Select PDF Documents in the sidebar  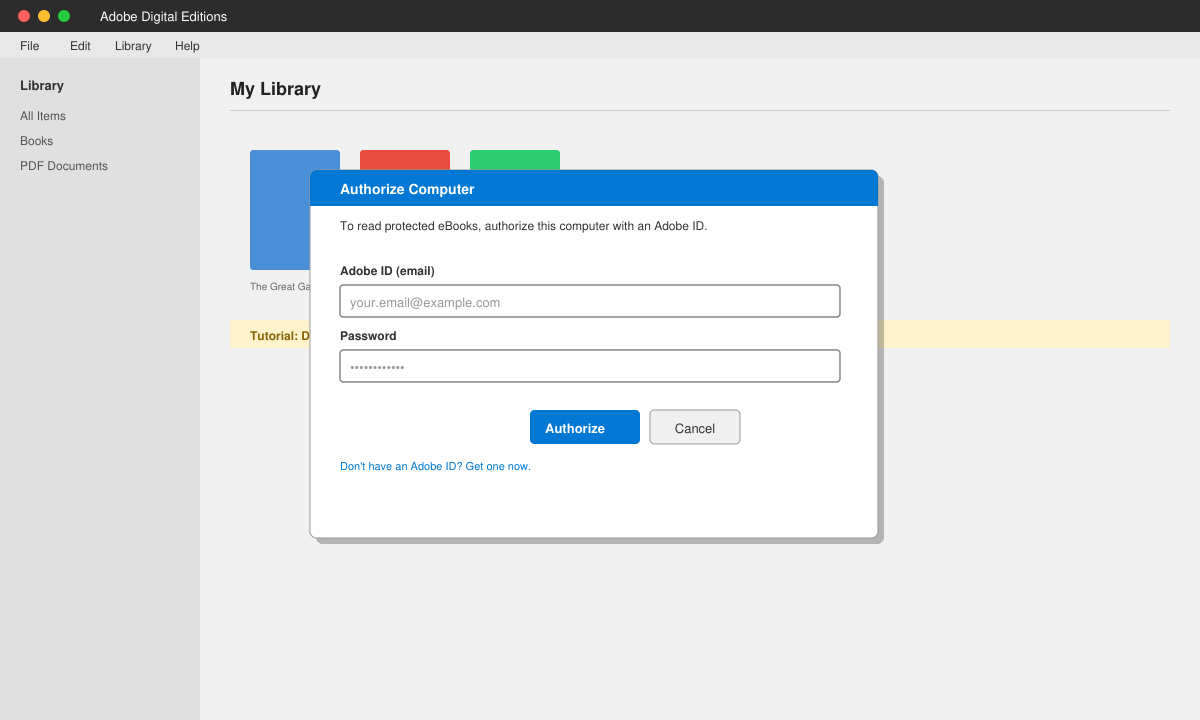click(x=64, y=166)
